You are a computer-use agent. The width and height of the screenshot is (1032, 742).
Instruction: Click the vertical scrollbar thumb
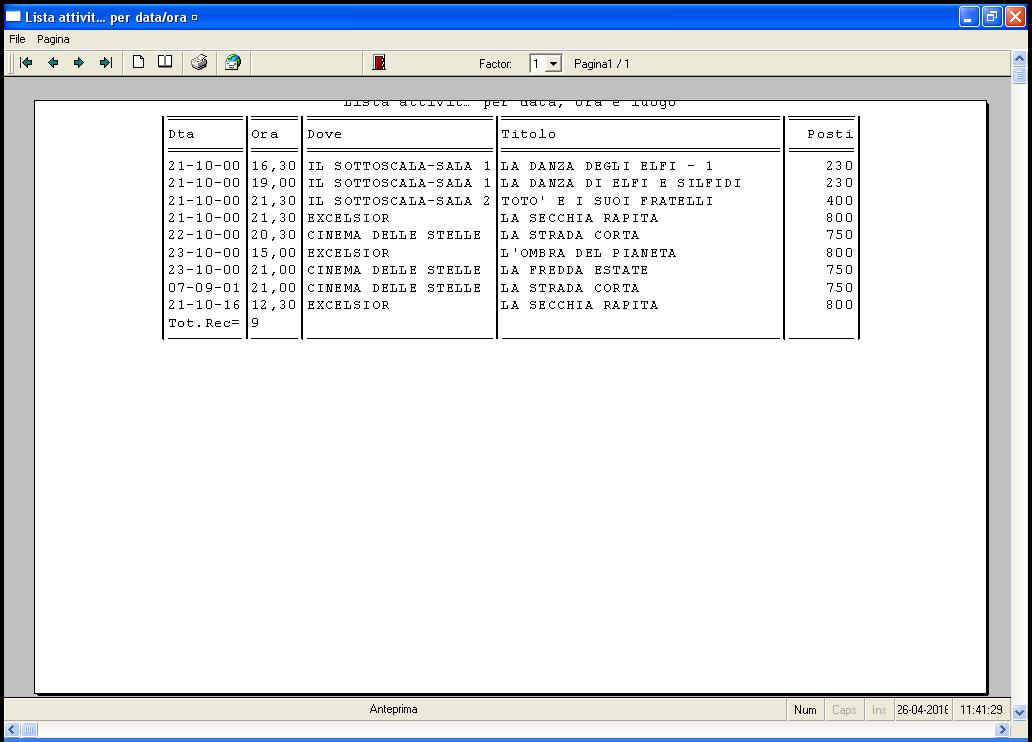coord(1019,75)
